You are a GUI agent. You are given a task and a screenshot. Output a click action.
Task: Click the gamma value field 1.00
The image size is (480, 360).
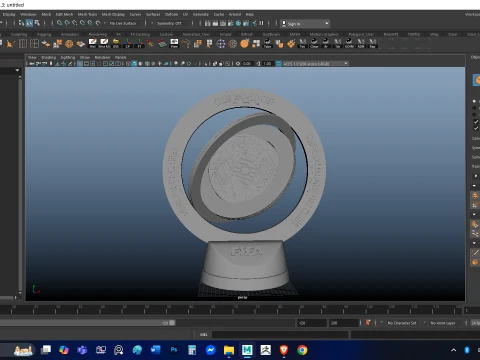coord(267,63)
